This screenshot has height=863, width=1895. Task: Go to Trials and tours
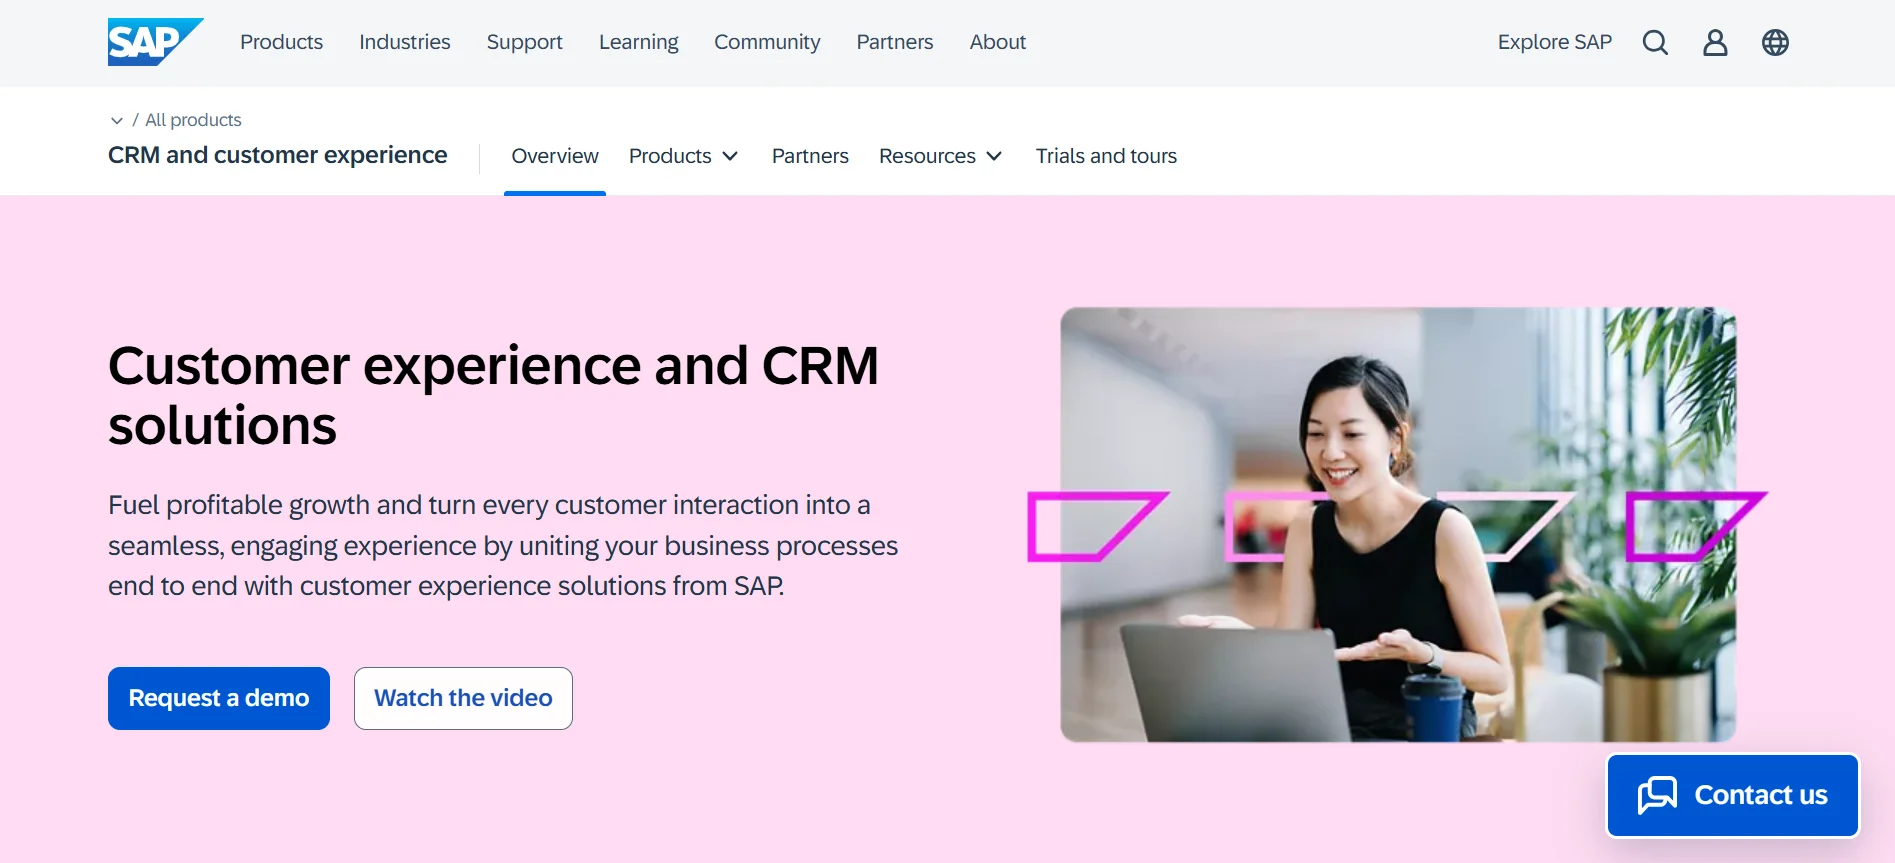click(x=1106, y=156)
